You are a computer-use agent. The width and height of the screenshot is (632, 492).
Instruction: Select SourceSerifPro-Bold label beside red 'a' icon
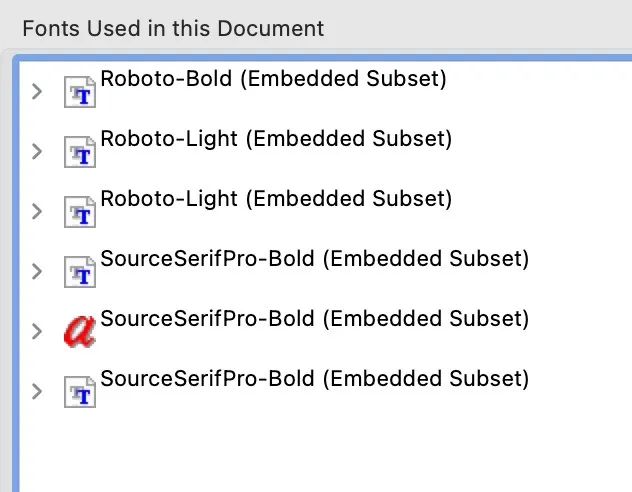coord(314,318)
